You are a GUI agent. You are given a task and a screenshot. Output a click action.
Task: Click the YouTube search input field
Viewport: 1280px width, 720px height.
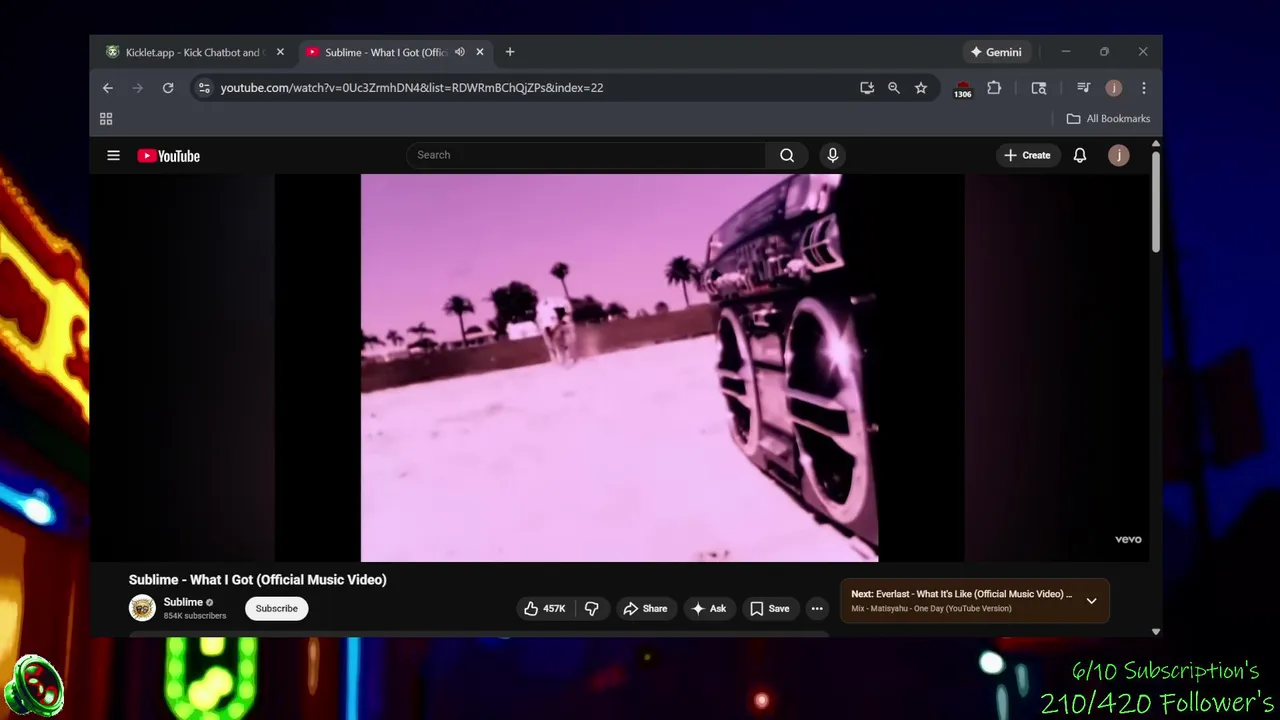(586, 155)
